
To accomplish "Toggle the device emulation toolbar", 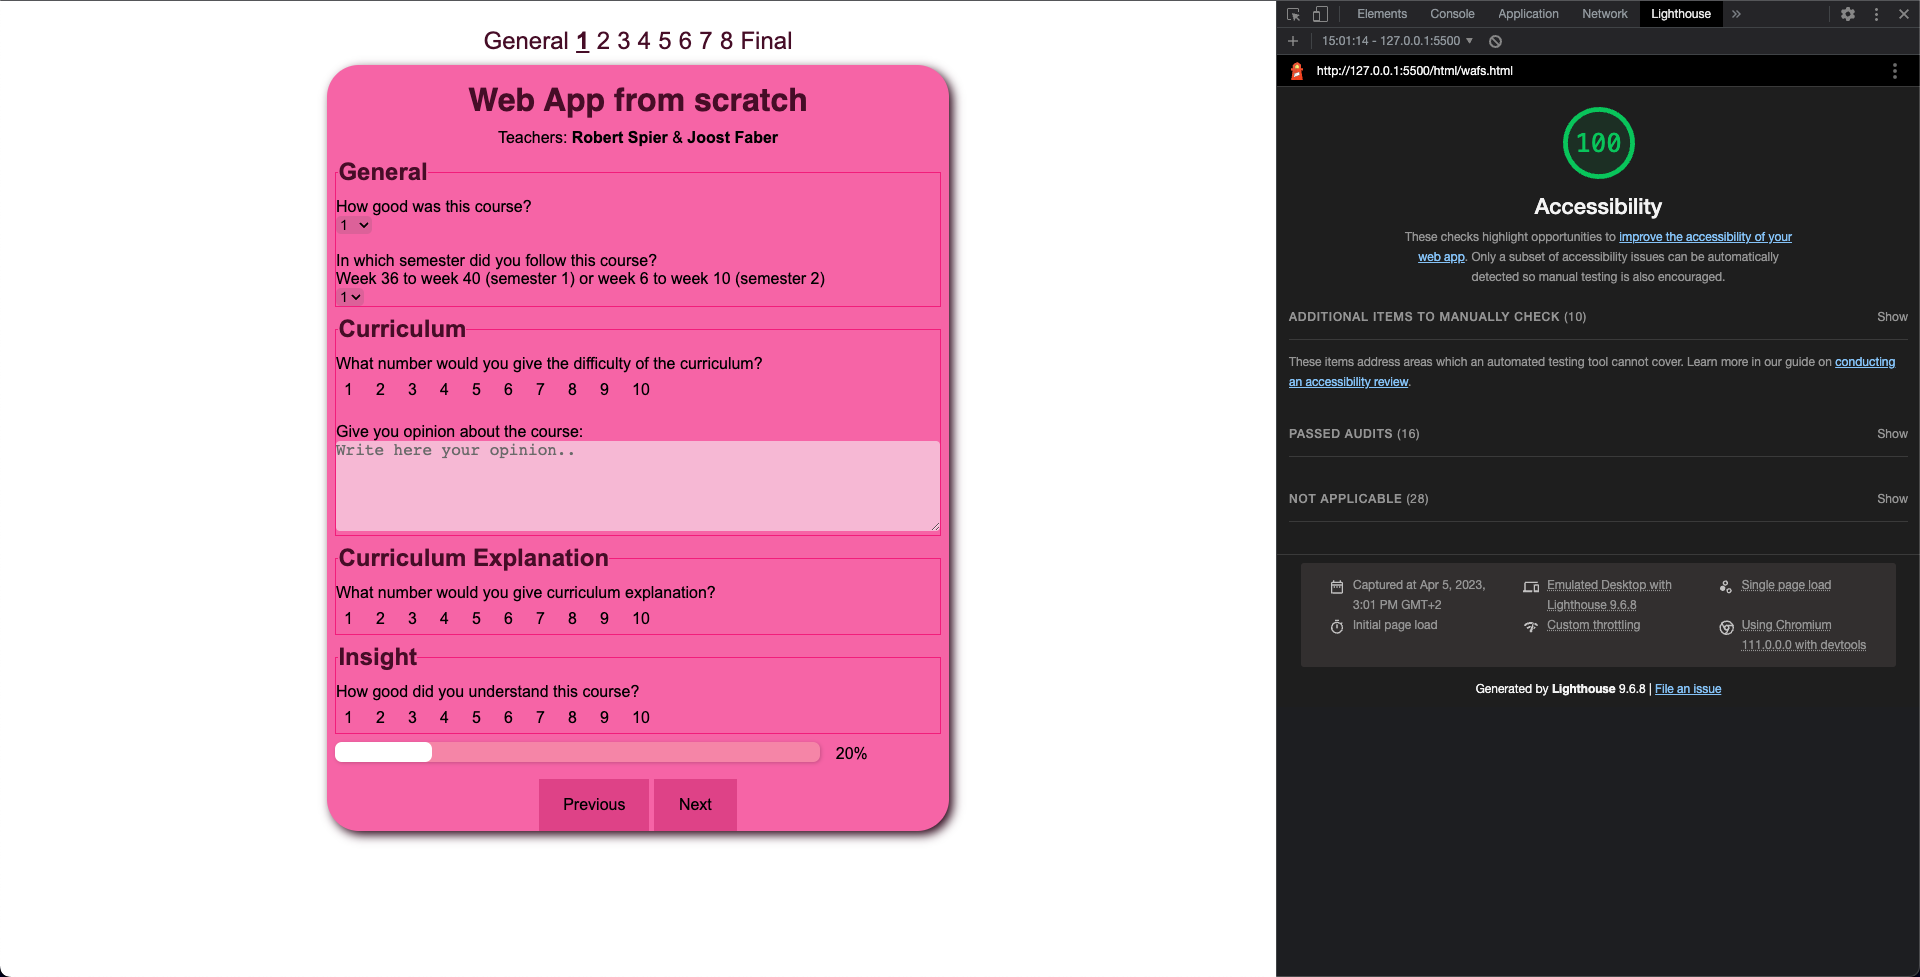I will pyautogui.click(x=1320, y=14).
